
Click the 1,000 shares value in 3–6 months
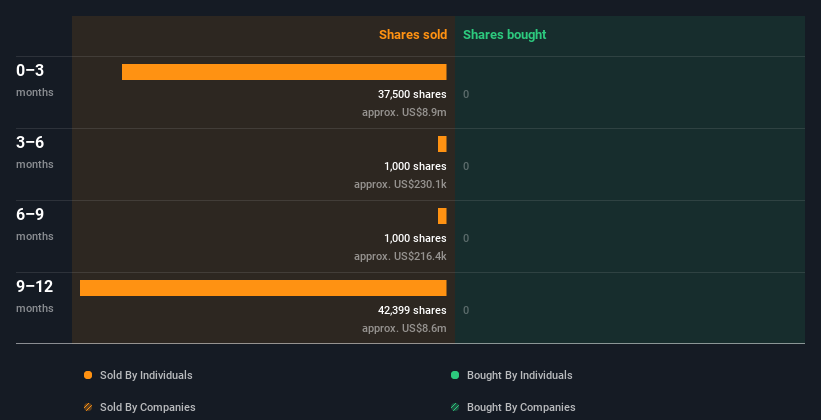tap(415, 166)
